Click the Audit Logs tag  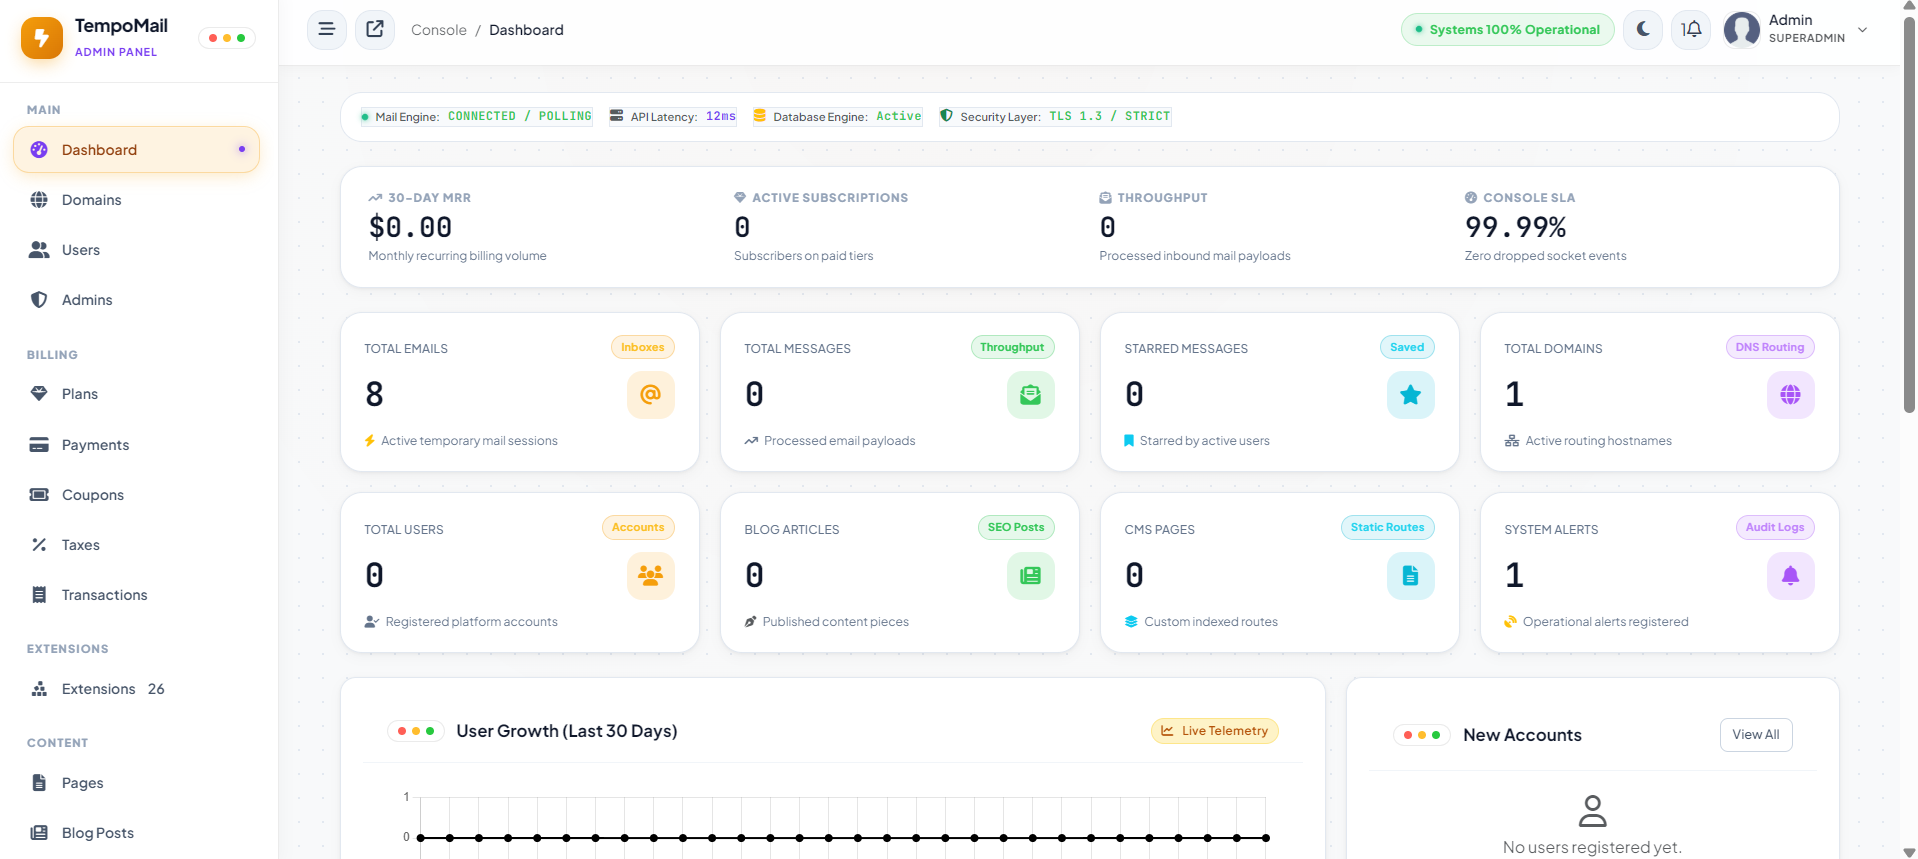click(x=1775, y=527)
